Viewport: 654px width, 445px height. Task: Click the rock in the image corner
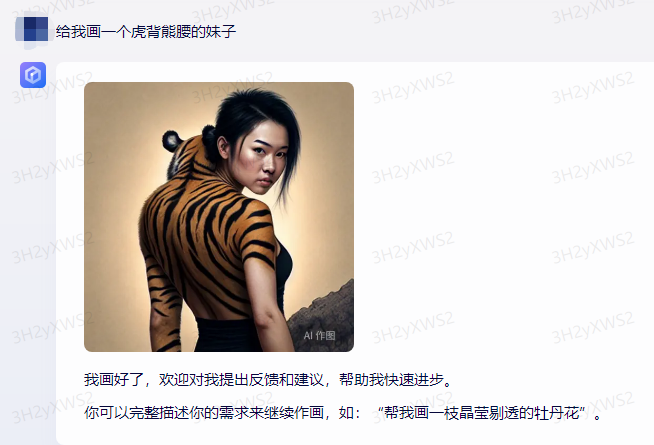click(323, 315)
